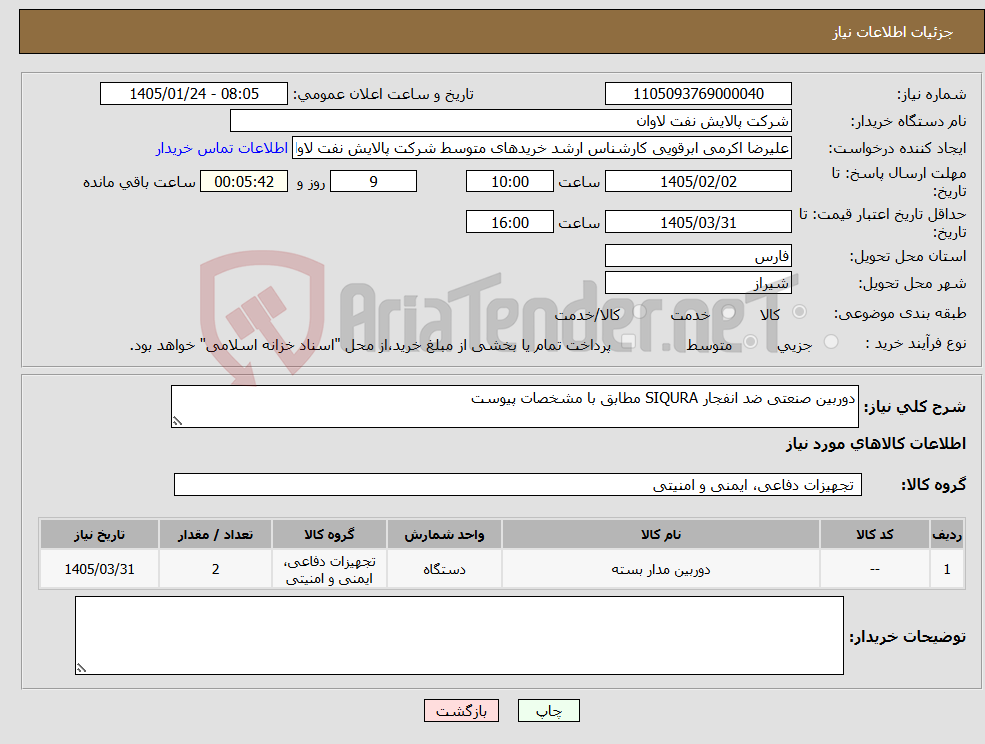Click the response deadline date 1405/02/02

point(698,182)
